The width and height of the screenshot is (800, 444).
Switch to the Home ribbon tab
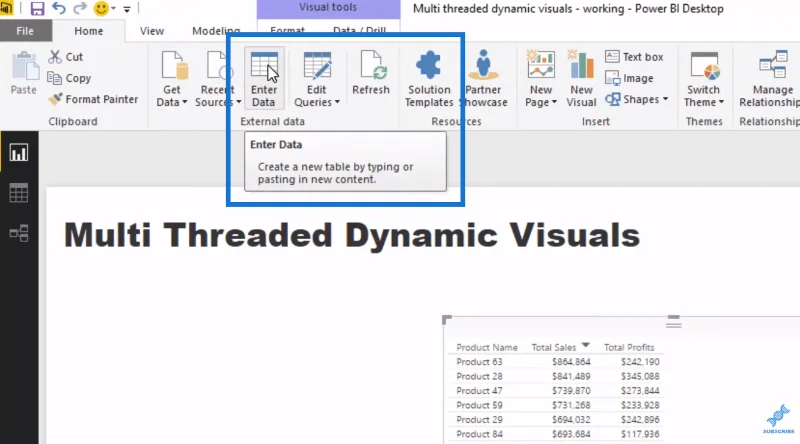(89, 31)
